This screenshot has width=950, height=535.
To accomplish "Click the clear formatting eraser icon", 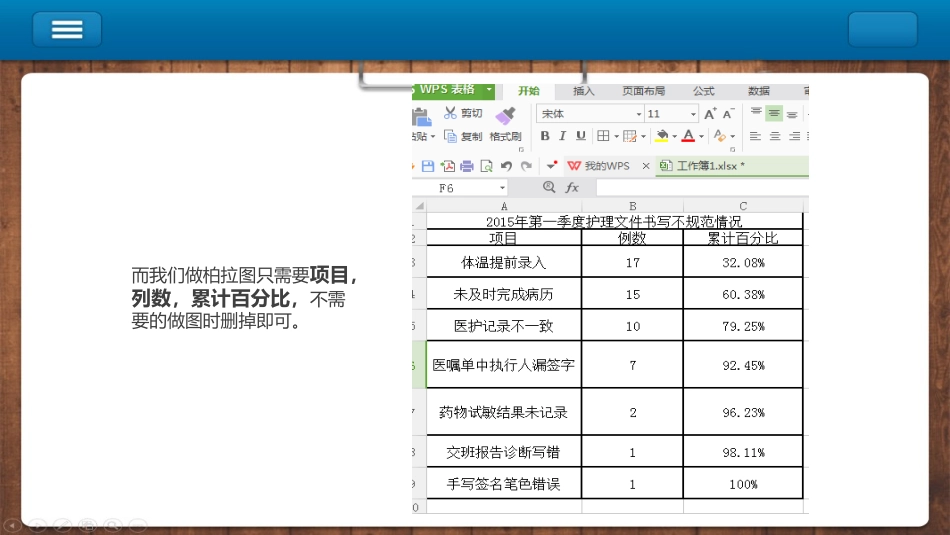I will point(720,136).
